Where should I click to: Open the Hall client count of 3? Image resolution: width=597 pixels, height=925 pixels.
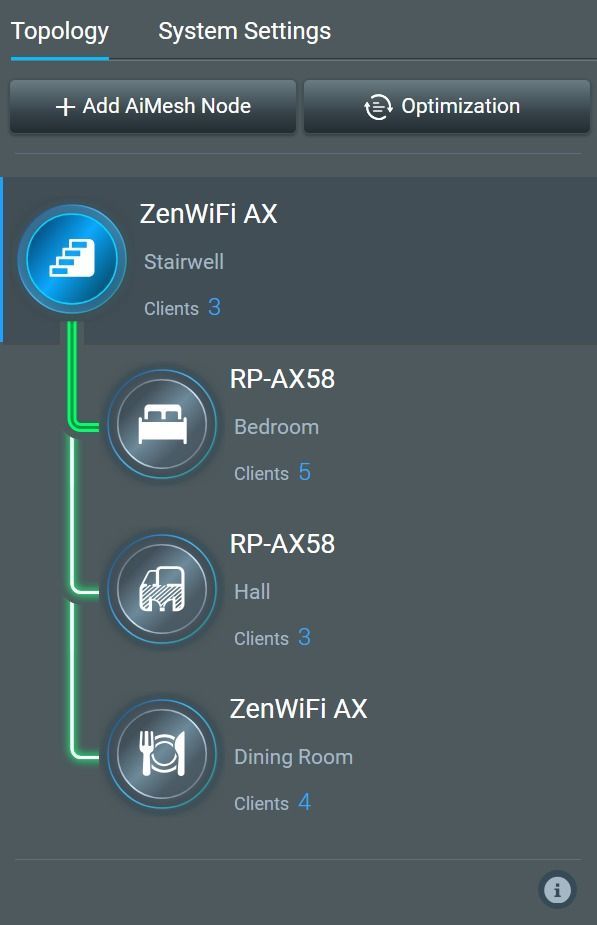tap(304, 637)
